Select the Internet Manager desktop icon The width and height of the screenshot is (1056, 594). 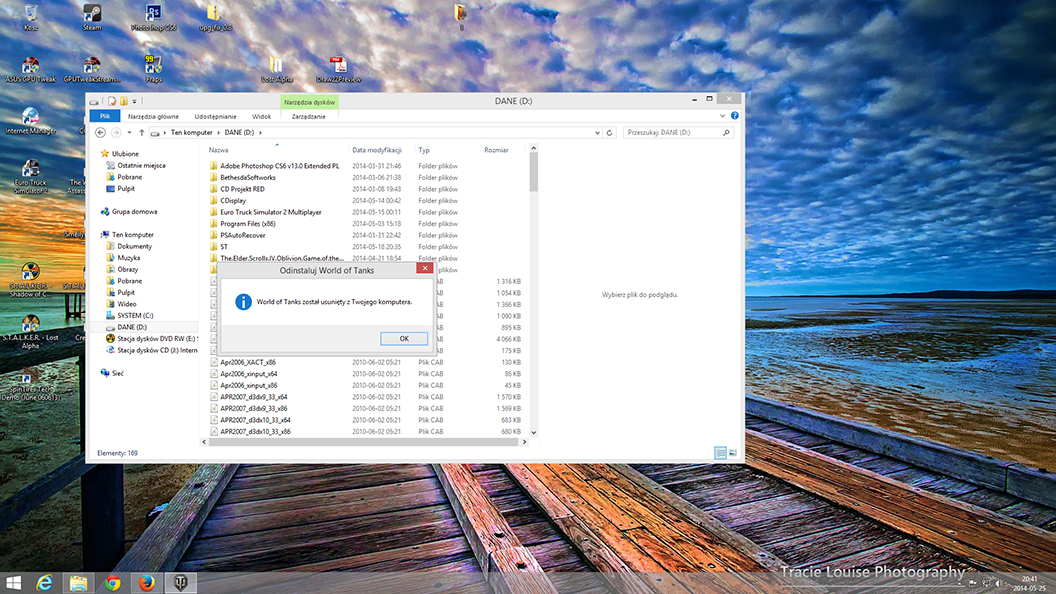pos(30,121)
